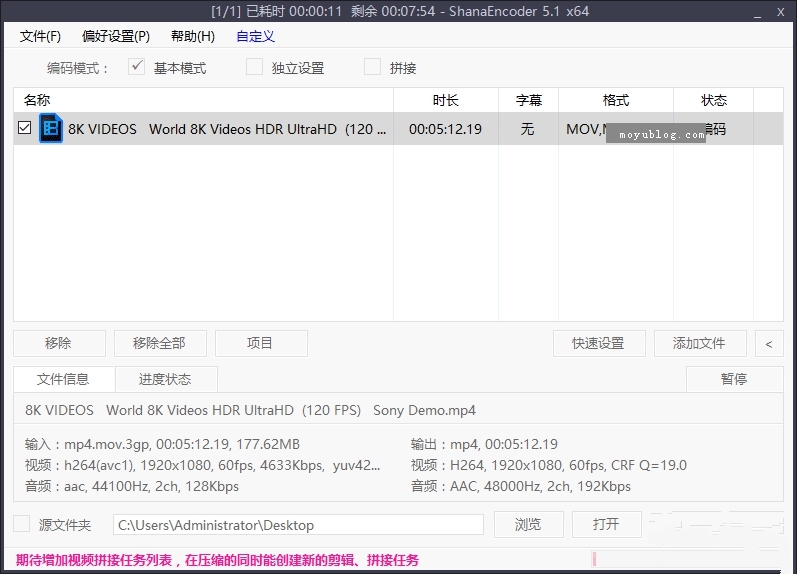Click the output 视频：H264 CRF Q=19.0 line
The height and width of the screenshot is (574, 797).
(548, 465)
